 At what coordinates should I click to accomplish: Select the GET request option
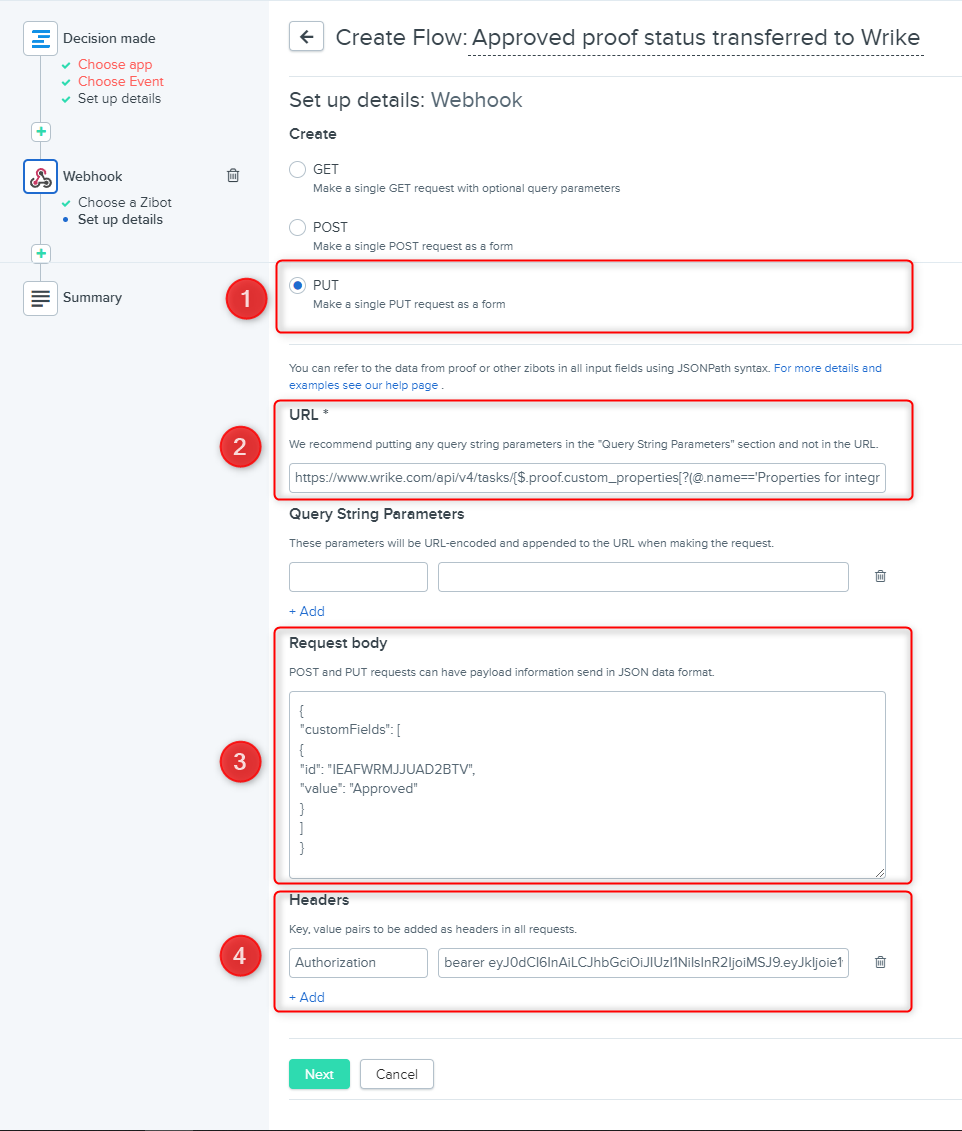[x=297, y=170]
